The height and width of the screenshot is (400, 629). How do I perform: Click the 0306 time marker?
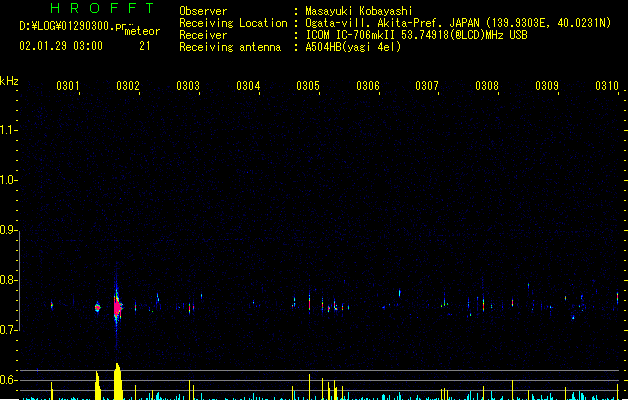coord(368,86)
